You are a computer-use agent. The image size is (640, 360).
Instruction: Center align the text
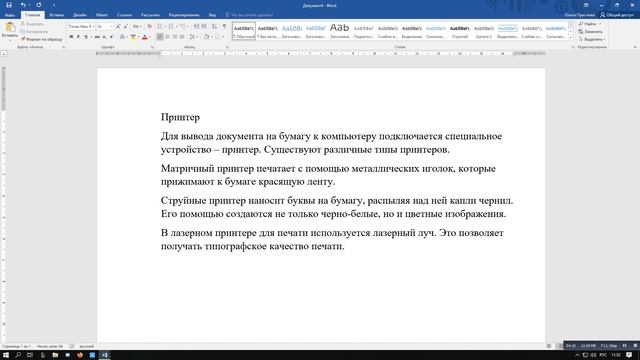167,37
